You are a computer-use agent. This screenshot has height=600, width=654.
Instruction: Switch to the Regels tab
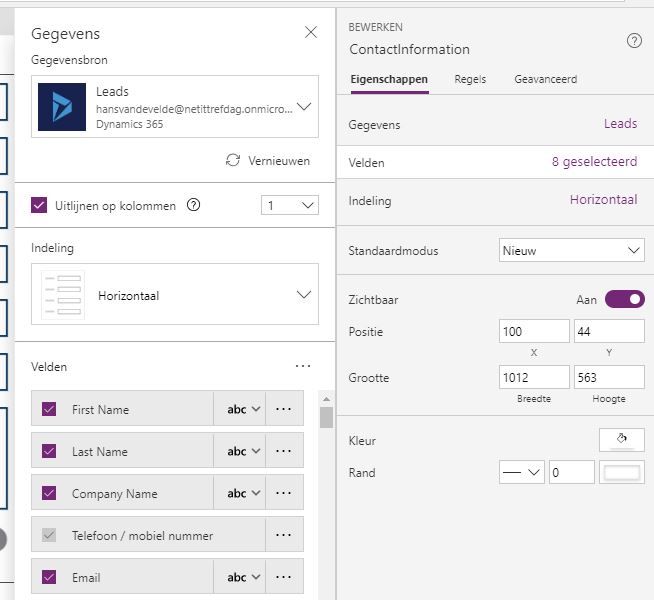(x=470, y=79)
